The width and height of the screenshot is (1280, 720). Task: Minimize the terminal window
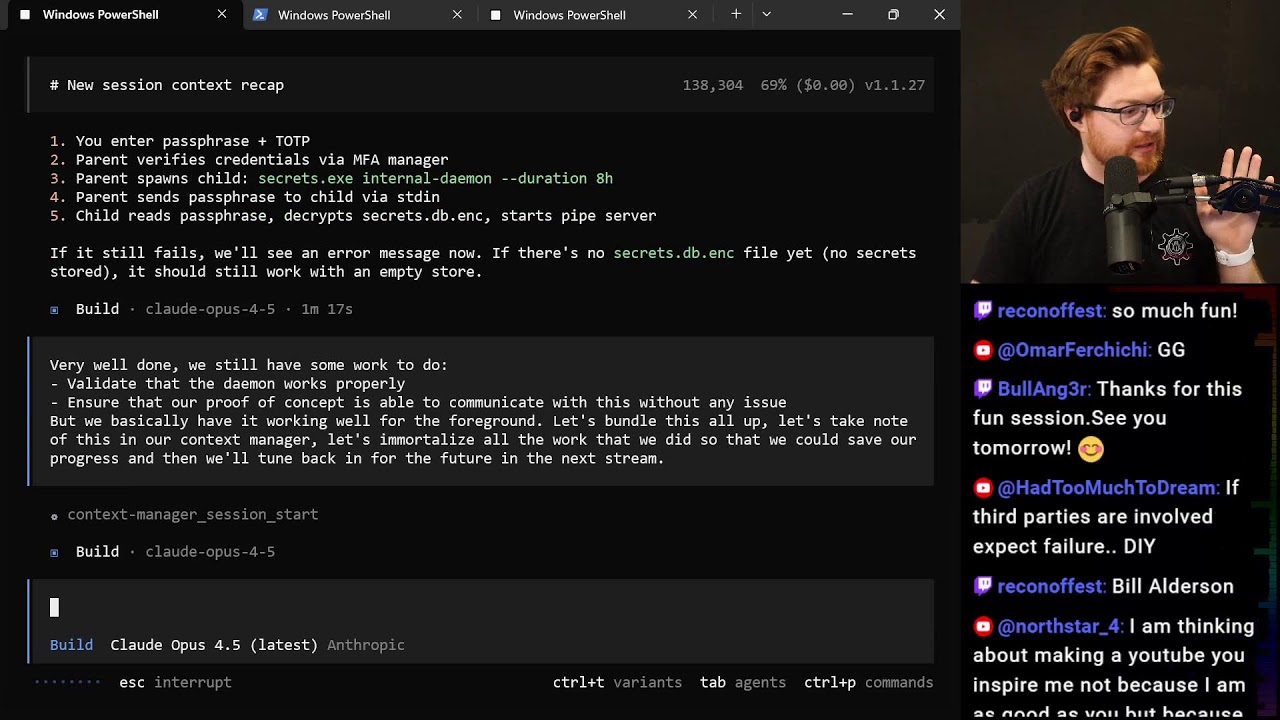pyautogui.click(x=847, y=14)
